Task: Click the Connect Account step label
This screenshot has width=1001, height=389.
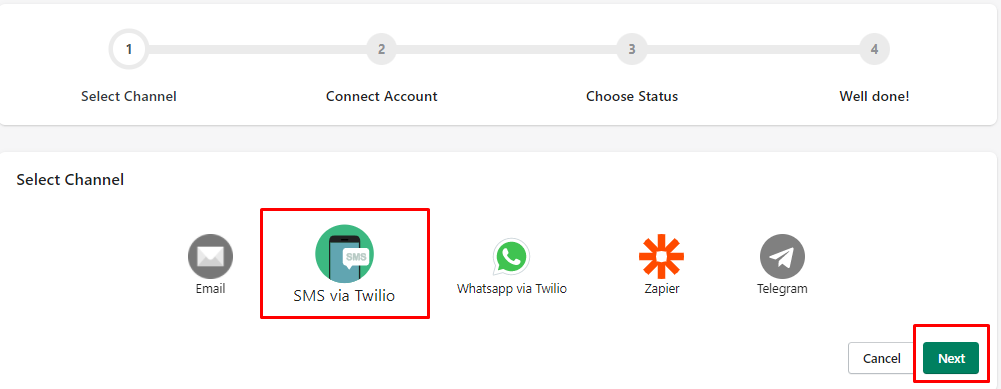Action: click(x=381, y=96)
